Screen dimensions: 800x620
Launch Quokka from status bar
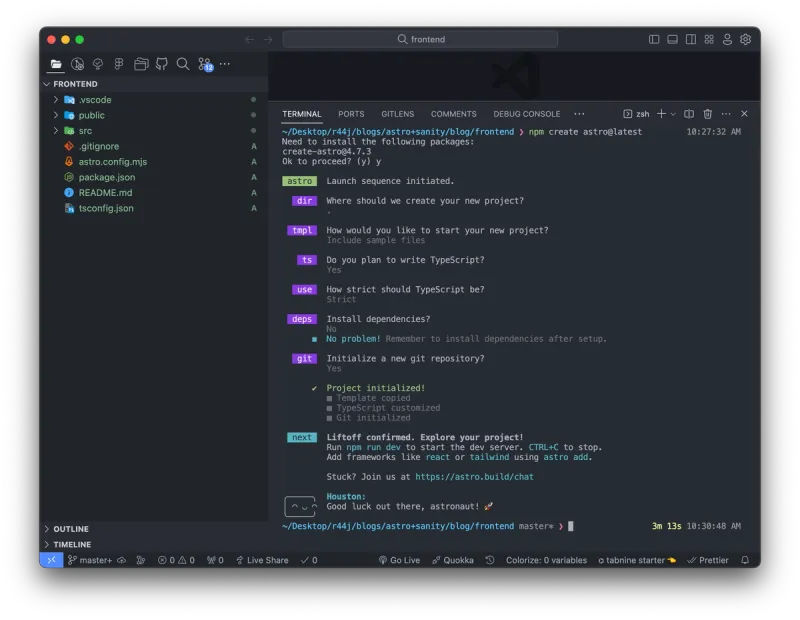click(x=453, y=560)
